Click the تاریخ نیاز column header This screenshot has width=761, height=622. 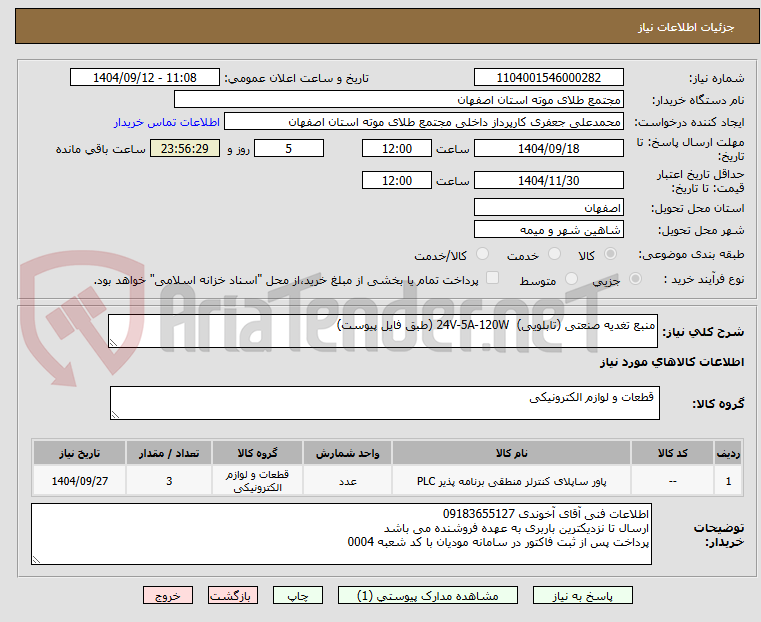80,453
